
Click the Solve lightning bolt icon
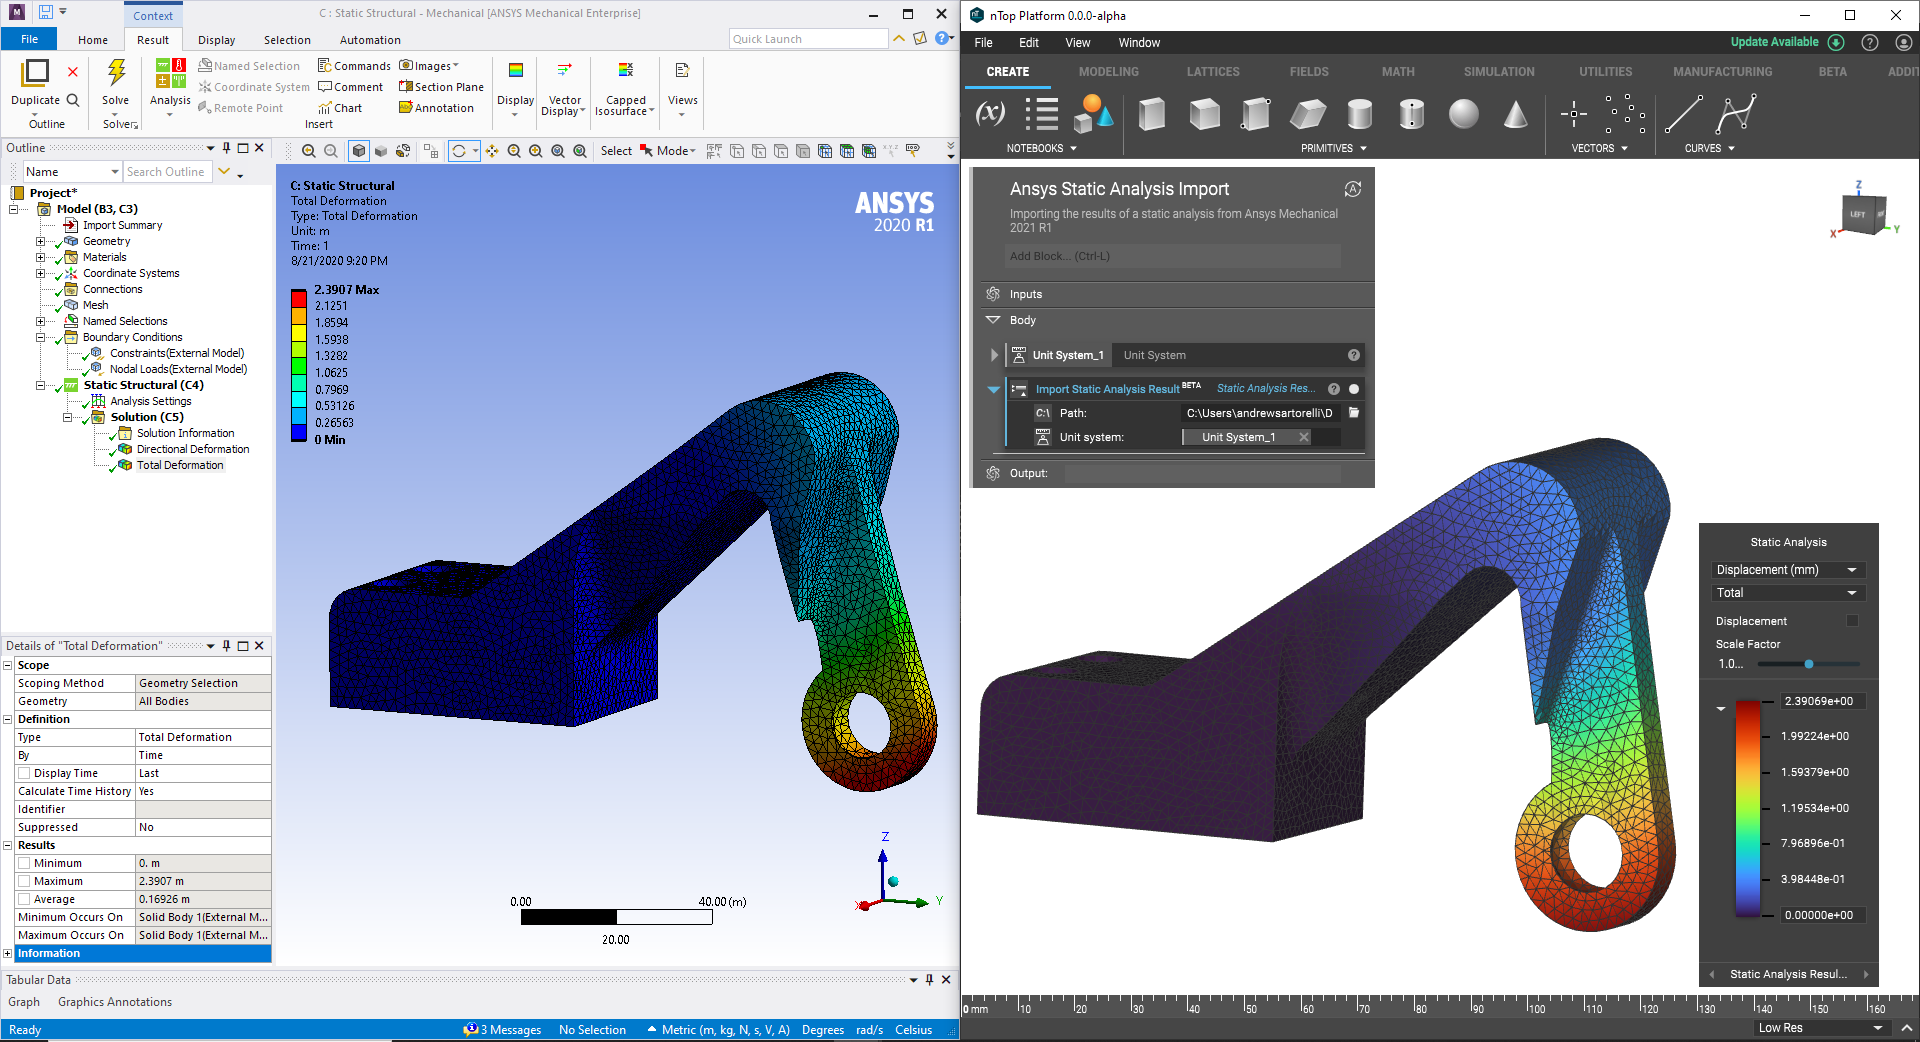tap(116, 73)
